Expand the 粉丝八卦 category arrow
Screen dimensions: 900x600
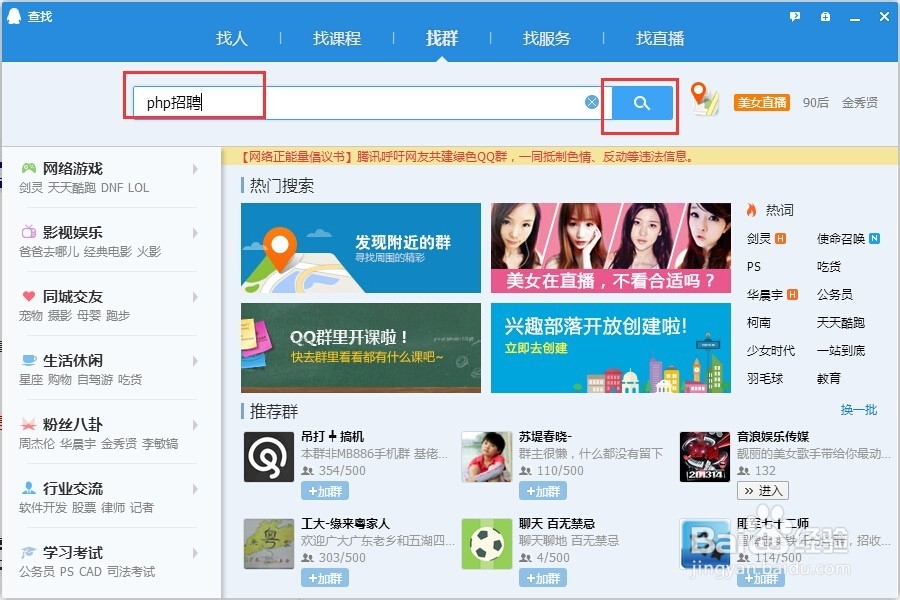point(195,425)
